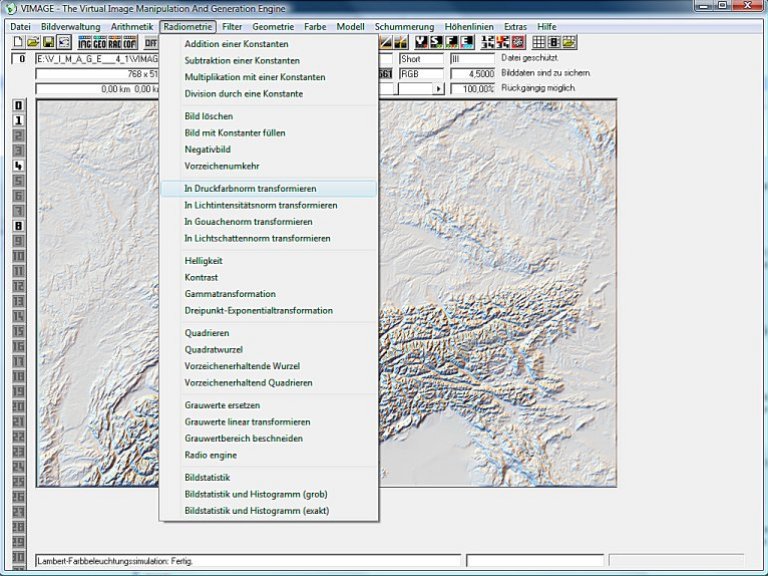The height and width of the screenshot is (576, 768).
Task: Click the grid table toolbar icon
Action: pos(539,42)
